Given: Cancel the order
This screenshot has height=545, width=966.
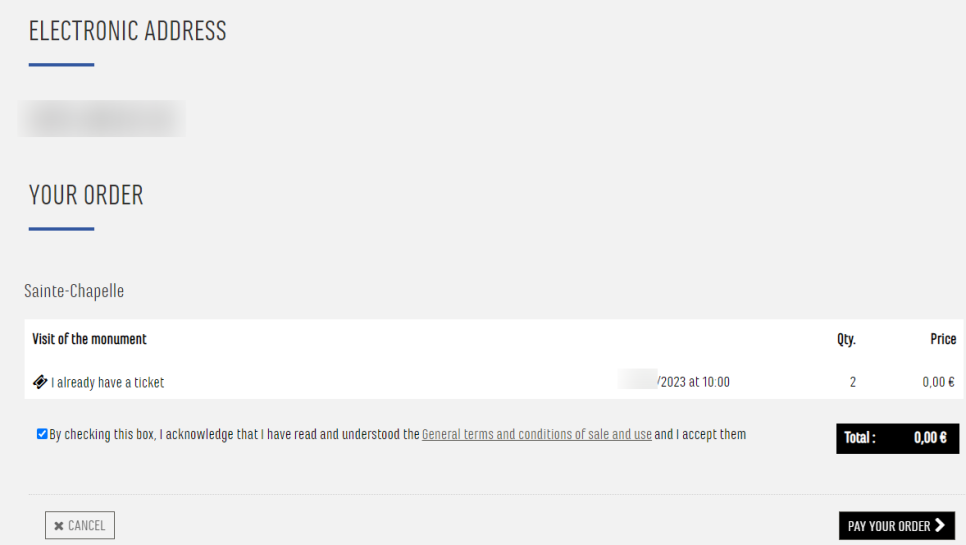Looking at the screenshot, I should (79, 525).
